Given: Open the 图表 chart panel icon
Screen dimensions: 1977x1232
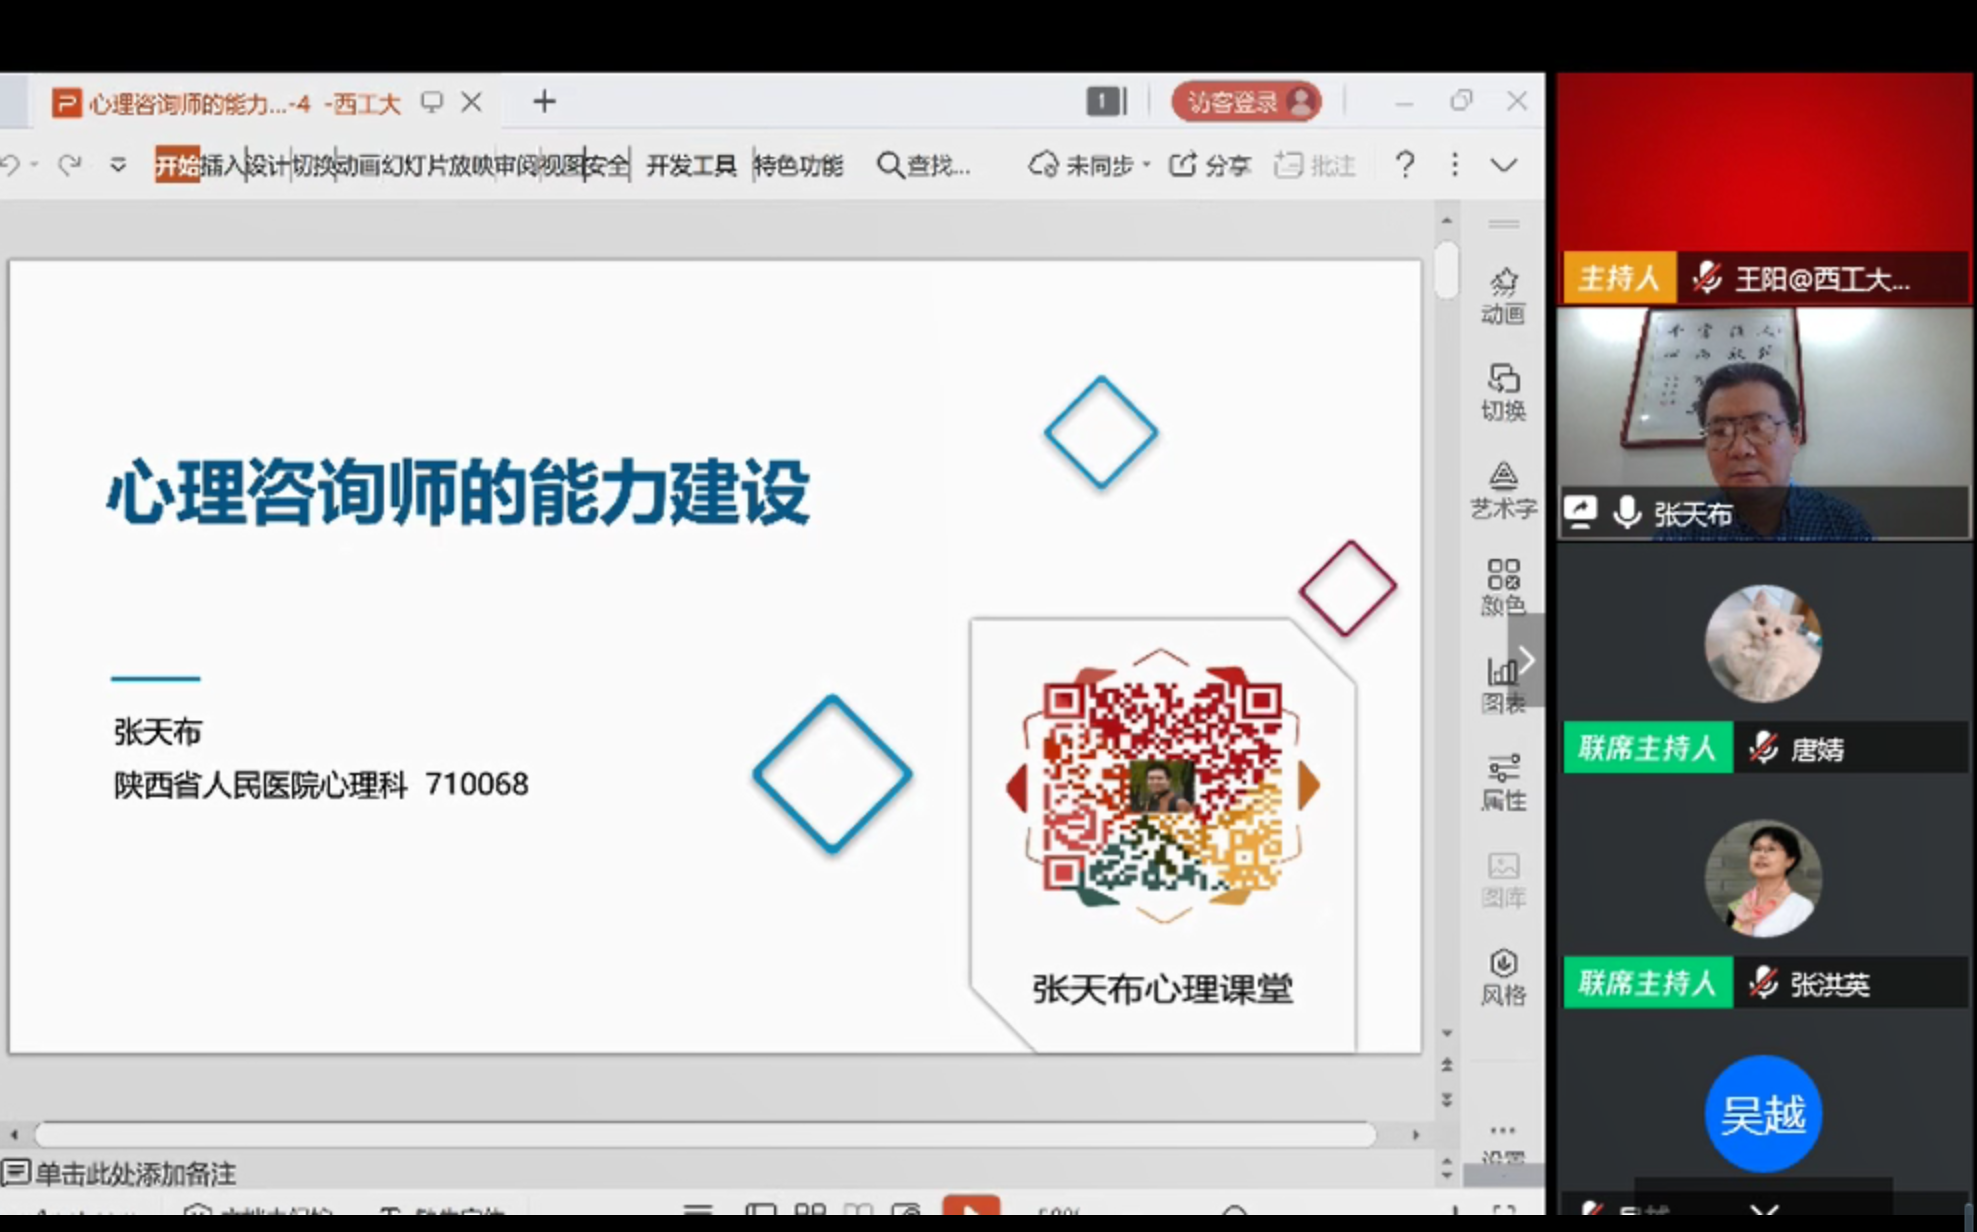Looking at the screenshot, I should pos(1503,685).
